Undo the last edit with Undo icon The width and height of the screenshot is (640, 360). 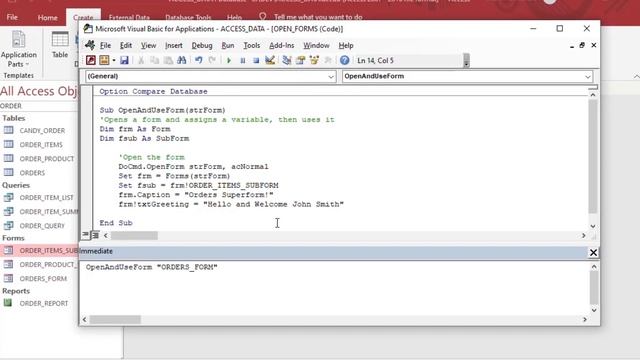coord(198,60)
